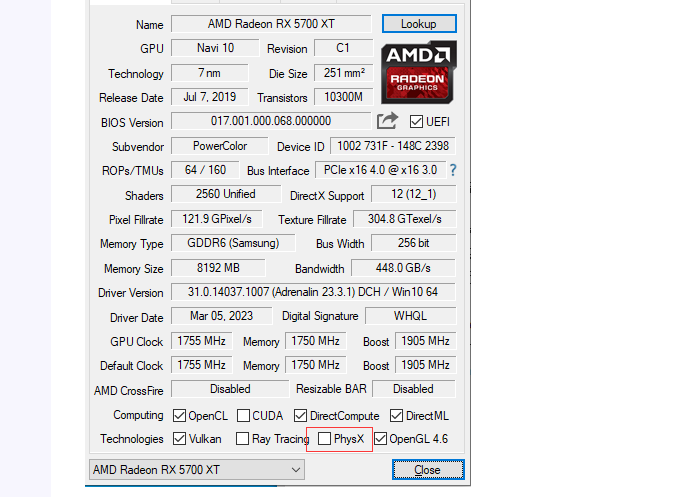Click the Driver Version value 31.0.14037.1007
This screenshot has height=497, width=694.
click(313, 292)
